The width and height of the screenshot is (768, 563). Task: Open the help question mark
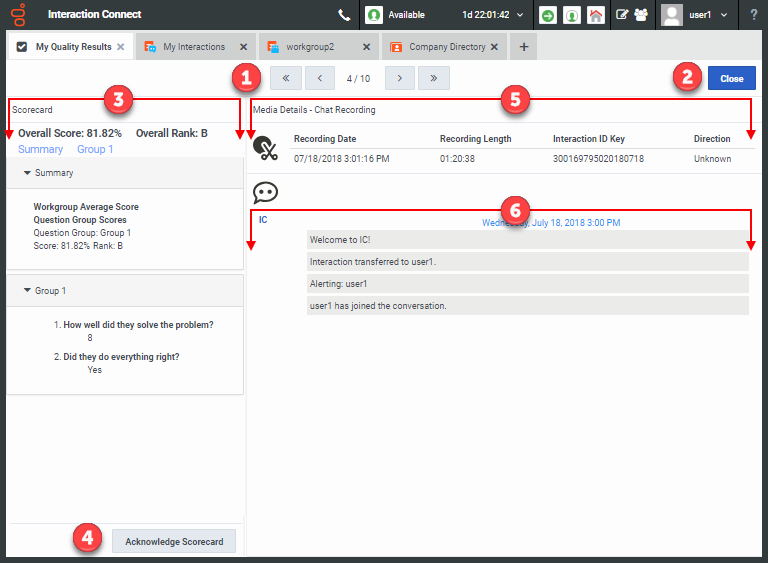click(753, 15)
